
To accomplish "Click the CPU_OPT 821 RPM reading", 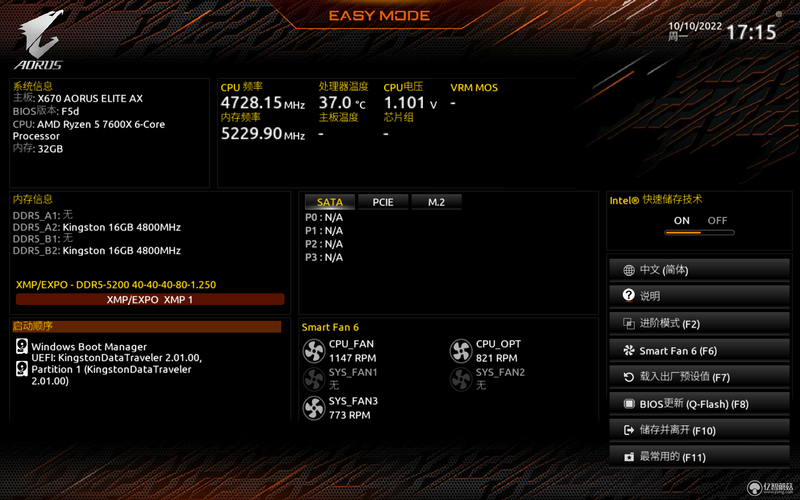I will point(496,358).
